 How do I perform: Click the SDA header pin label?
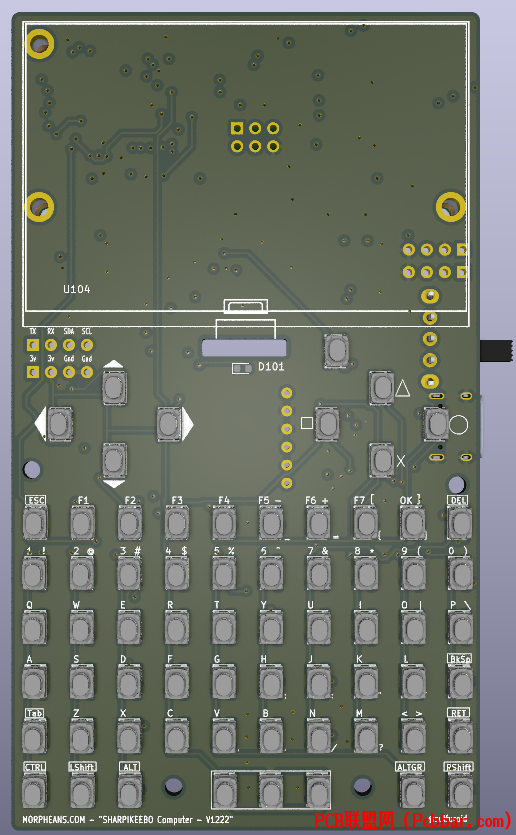click(x=69, y=331)
